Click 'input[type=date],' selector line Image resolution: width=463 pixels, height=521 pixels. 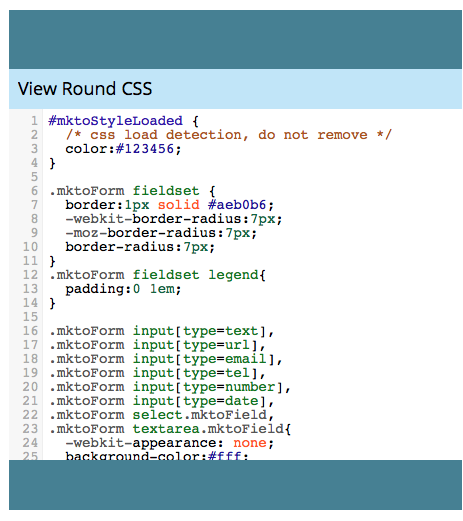click(162, 401)
